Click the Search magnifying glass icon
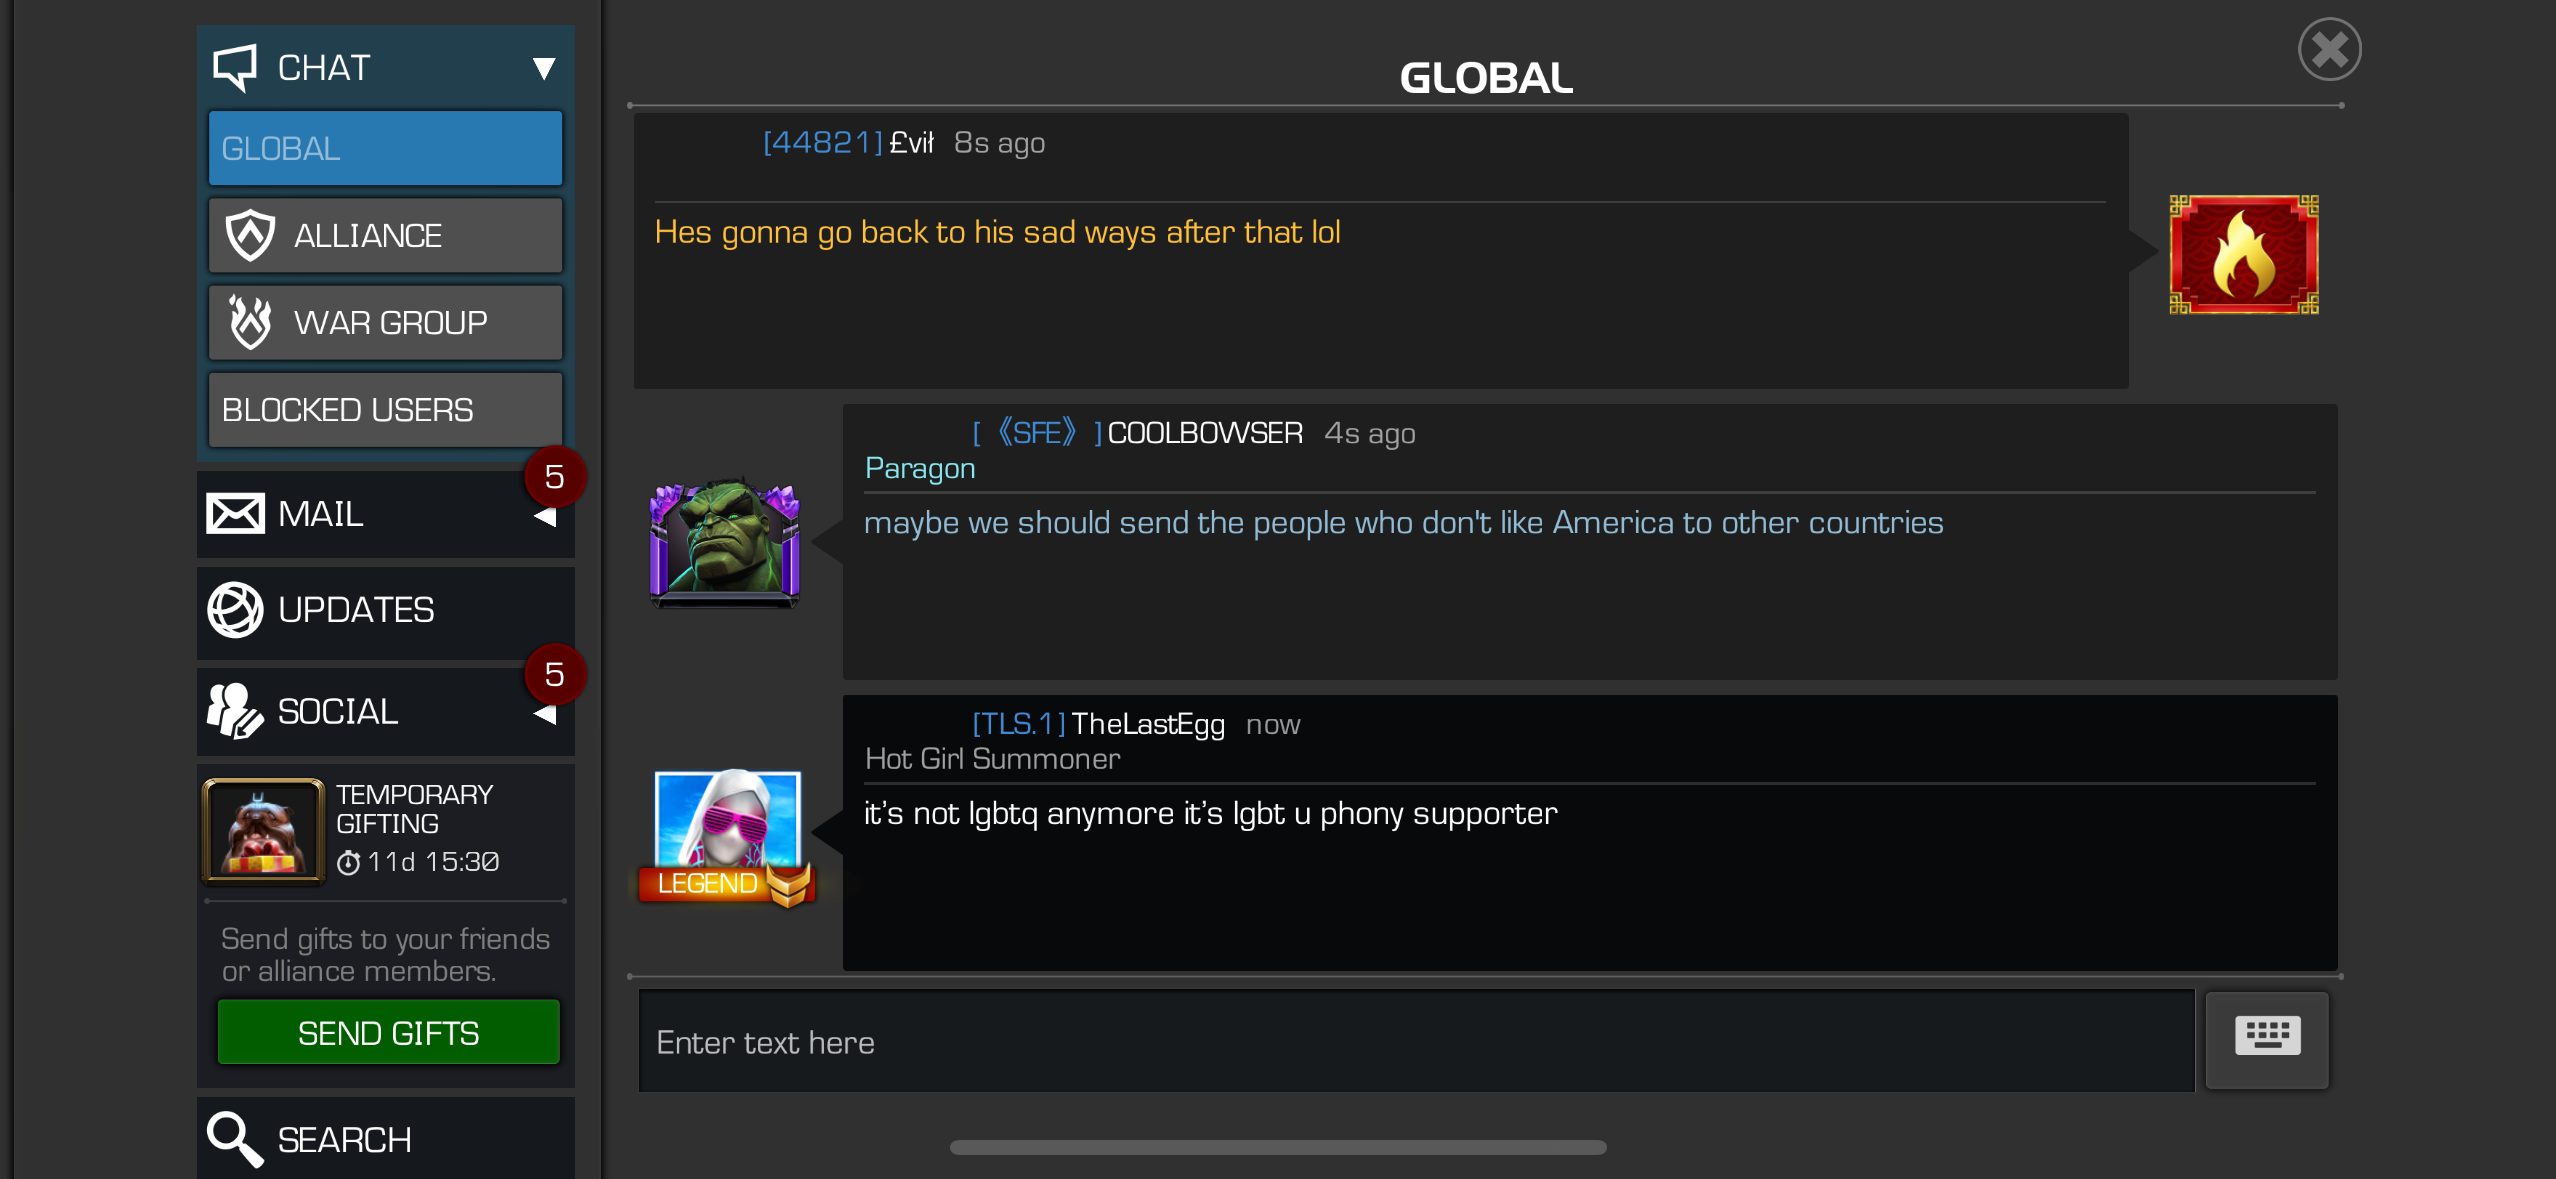The height and width of the screenshot is (1179, 2556). pyautogui.click(x=235, y=1139)
